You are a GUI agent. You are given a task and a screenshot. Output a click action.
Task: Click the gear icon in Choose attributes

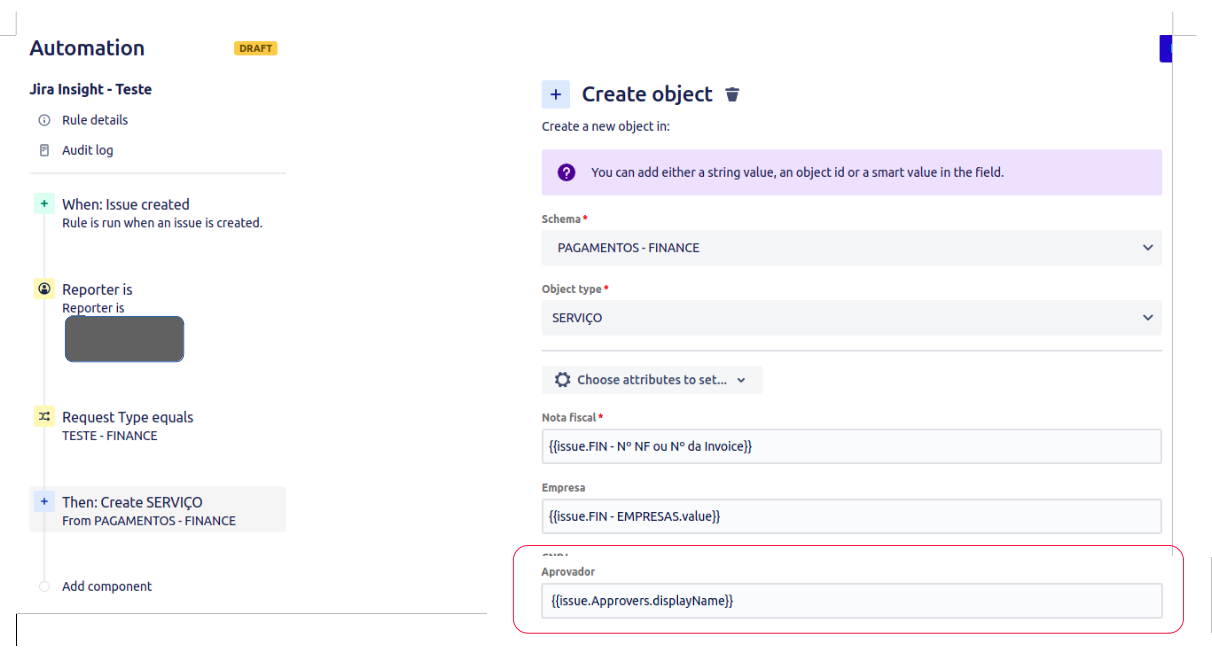563,380
